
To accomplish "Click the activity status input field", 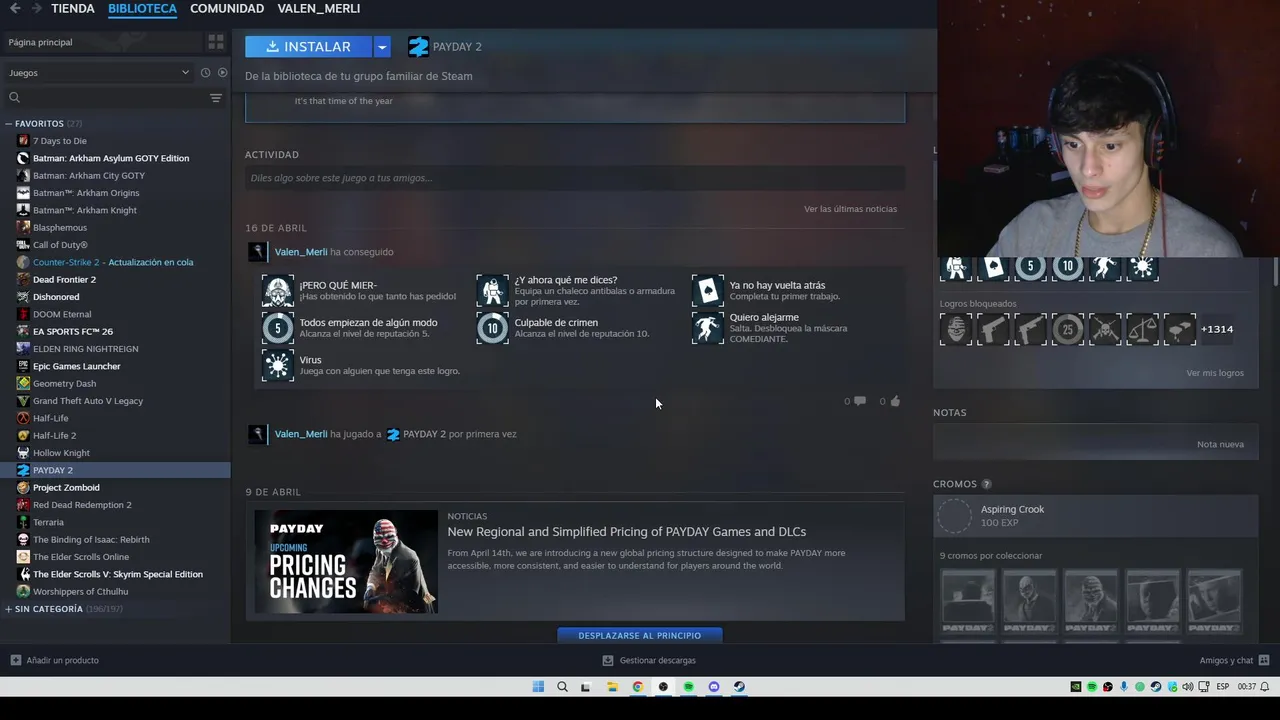I will pos(575,178).
